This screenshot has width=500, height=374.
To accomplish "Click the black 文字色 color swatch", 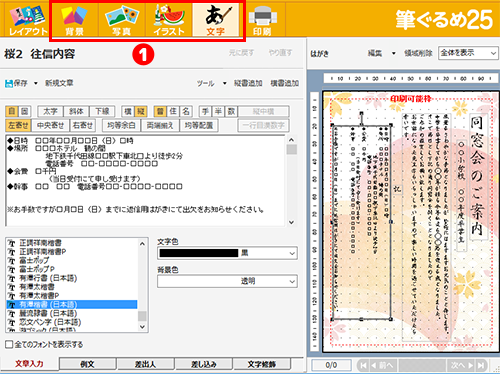I will [199, 253].
